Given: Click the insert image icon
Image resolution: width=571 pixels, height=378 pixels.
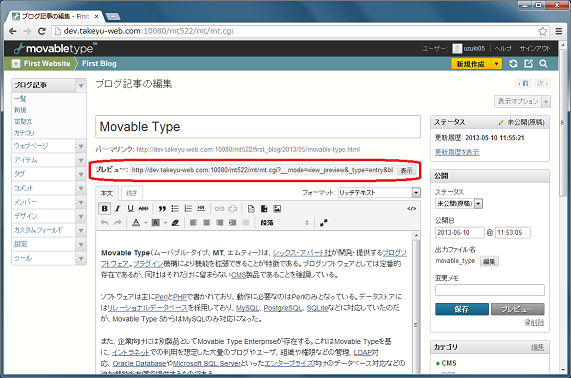Looking at the screenshot, I should 277,209.
